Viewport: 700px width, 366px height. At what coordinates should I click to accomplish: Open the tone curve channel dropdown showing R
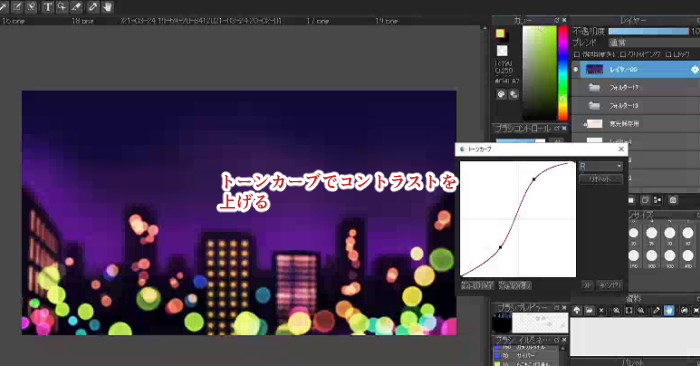click(600, 166)
